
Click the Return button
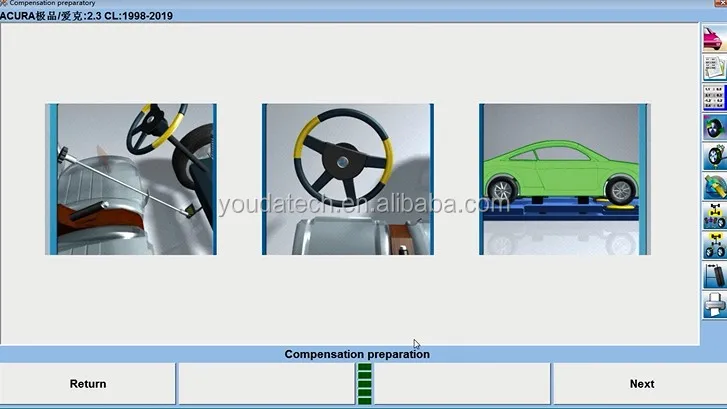(x=88, y=384)
